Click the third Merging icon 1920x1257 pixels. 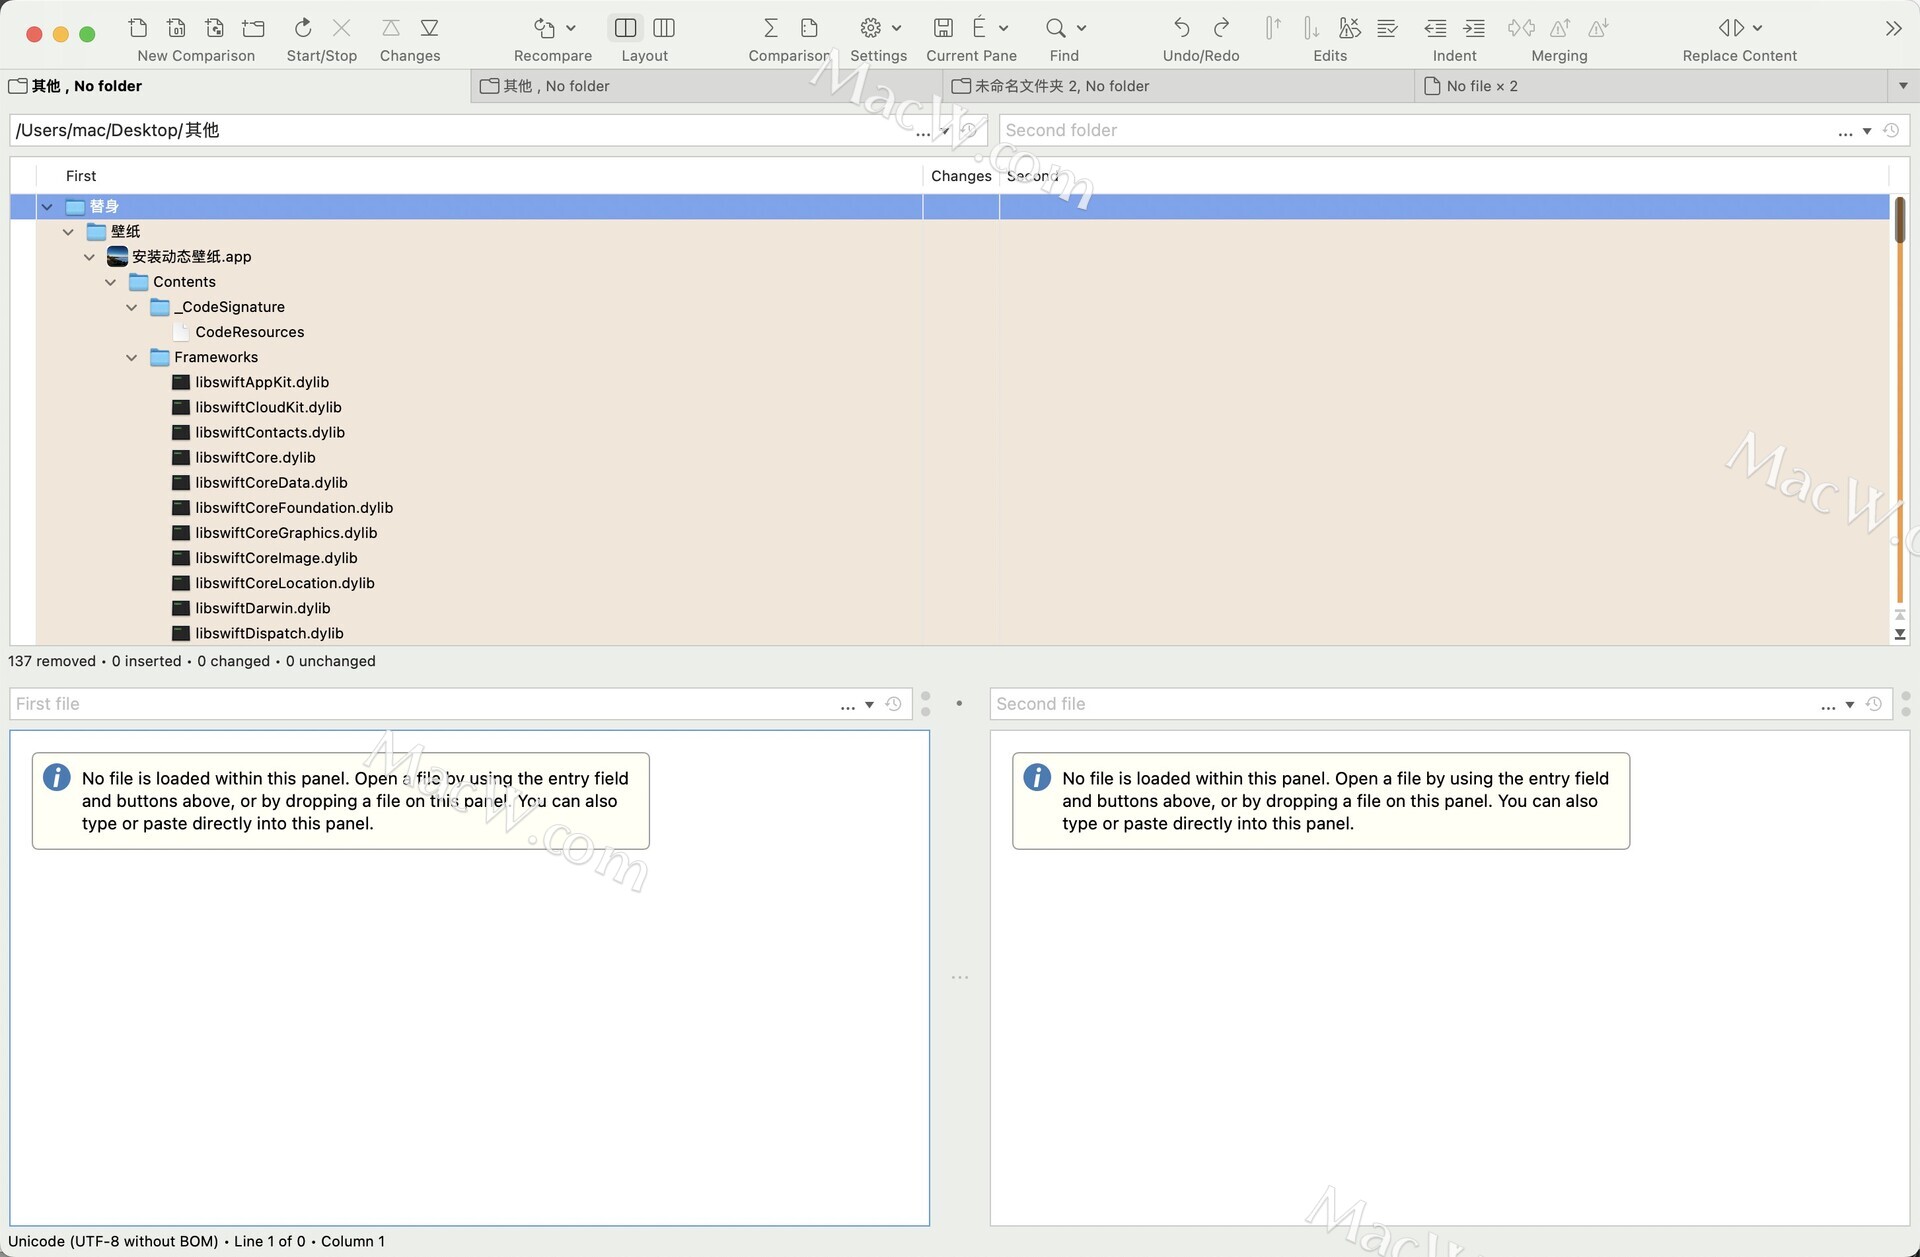(1598, 28)
